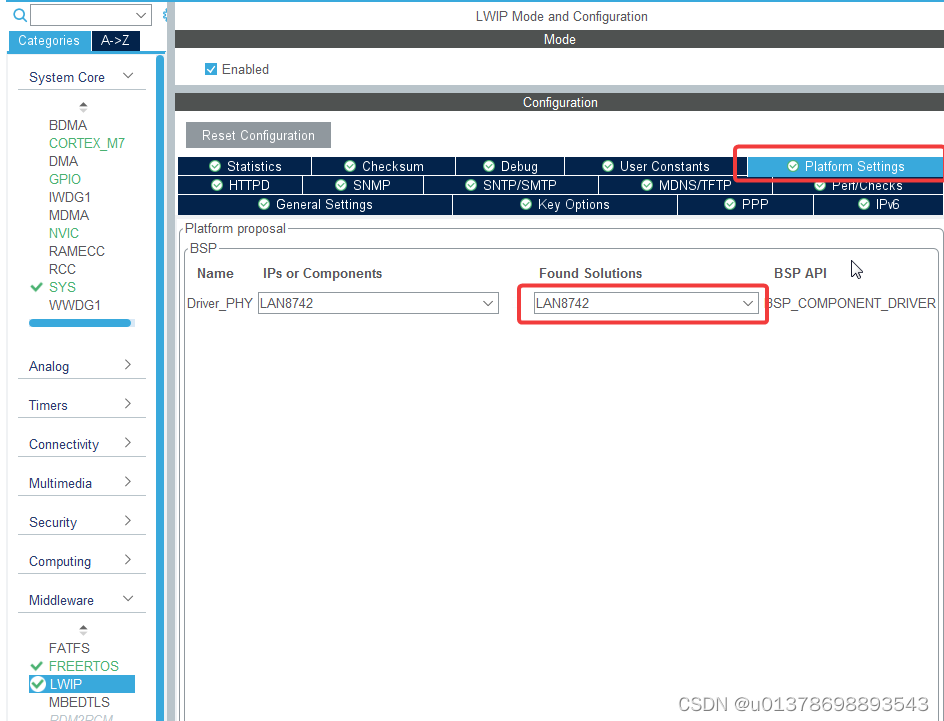The height and width of the screenshot is (721, 944).
Task: Open the MDNS/TFTP tab
Action: pyautogui.click(x=686, y=185)
